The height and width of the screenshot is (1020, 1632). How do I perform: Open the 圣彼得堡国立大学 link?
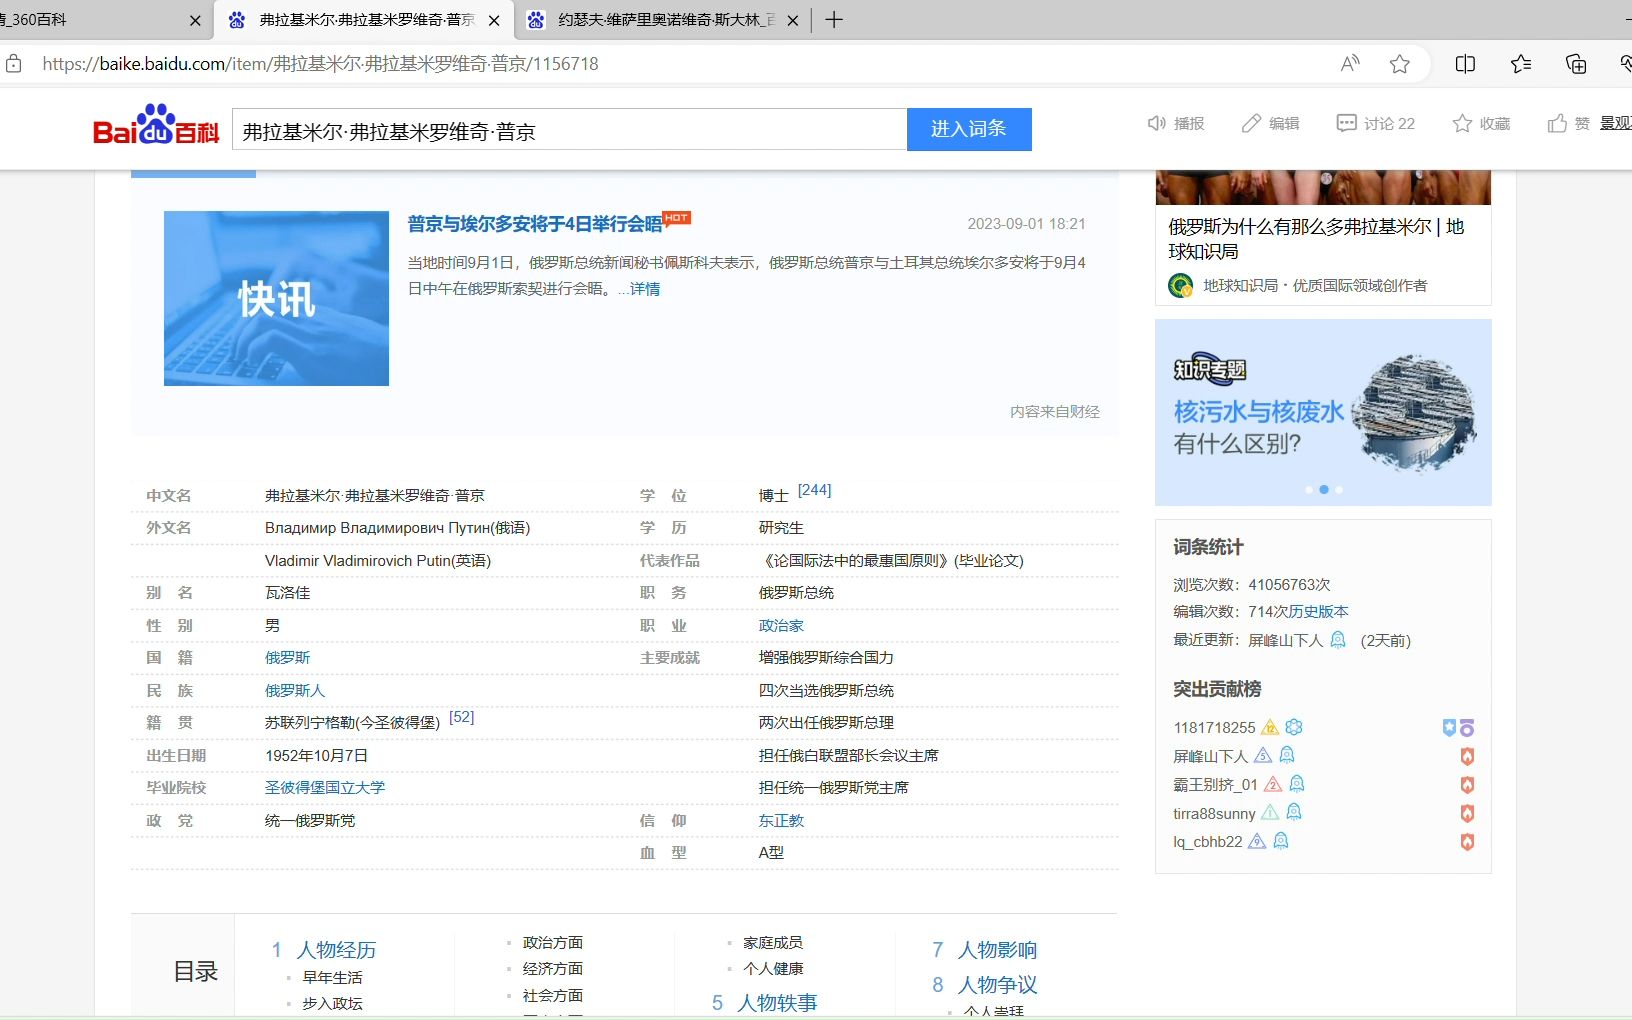click(x=325, y=788)
